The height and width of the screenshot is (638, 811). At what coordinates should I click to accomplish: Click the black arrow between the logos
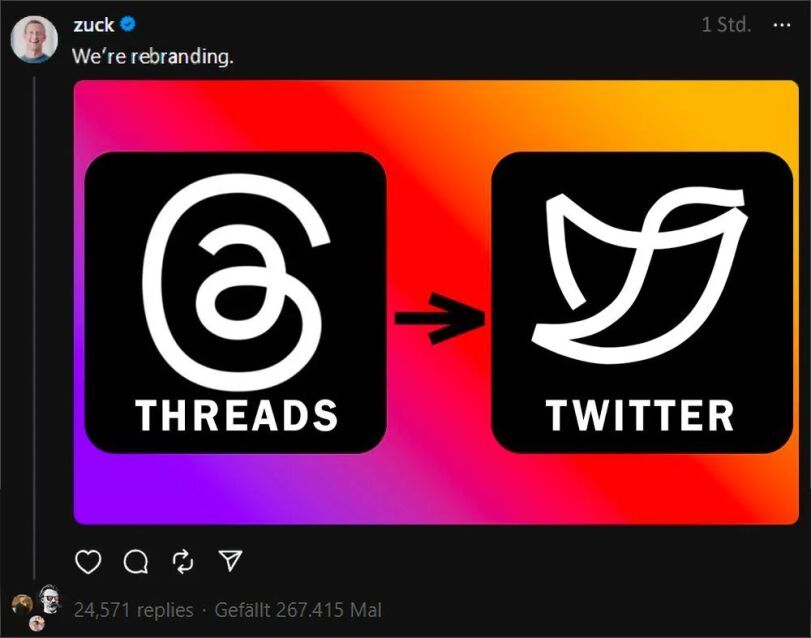(440, 318)
